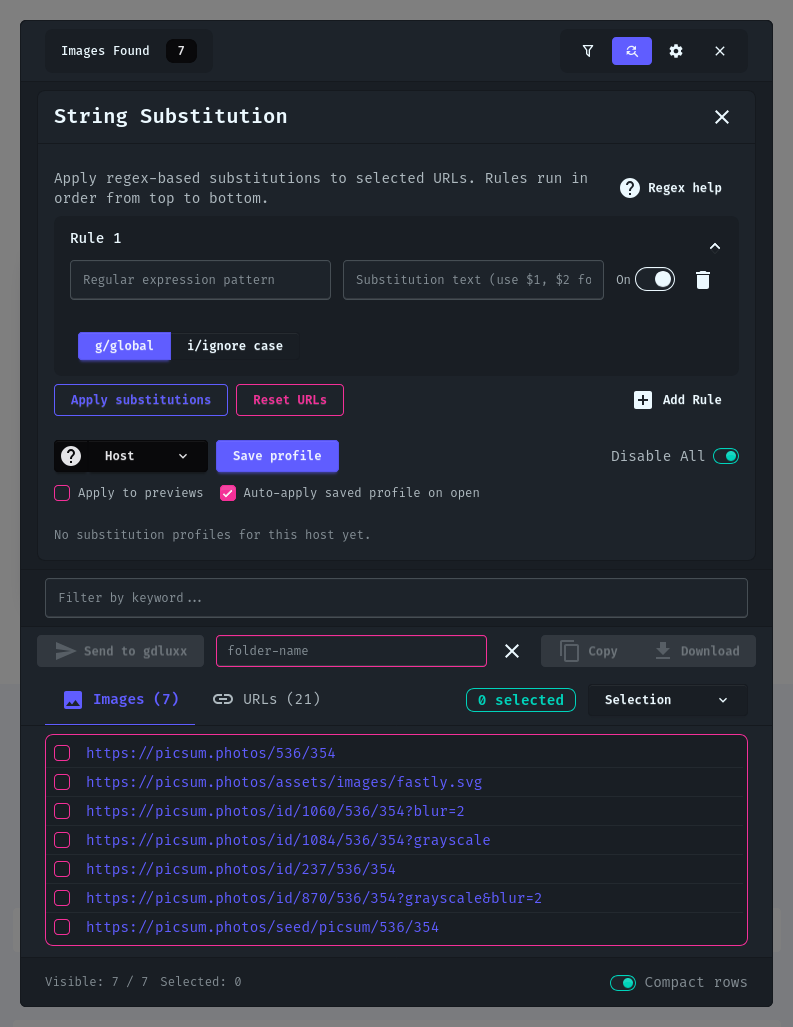
Task: Click the Regular expression pattern field
Action: pos(200,280)
